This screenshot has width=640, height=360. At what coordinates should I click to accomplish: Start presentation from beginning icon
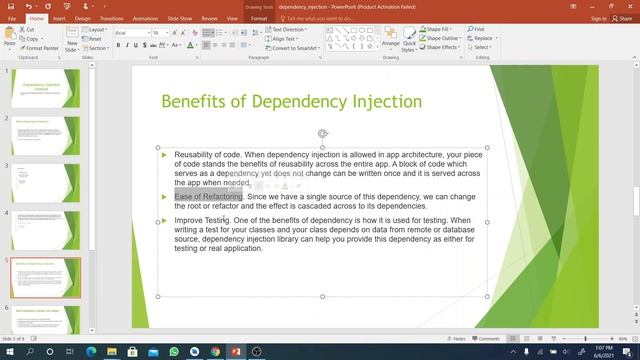tap(67, 7)
